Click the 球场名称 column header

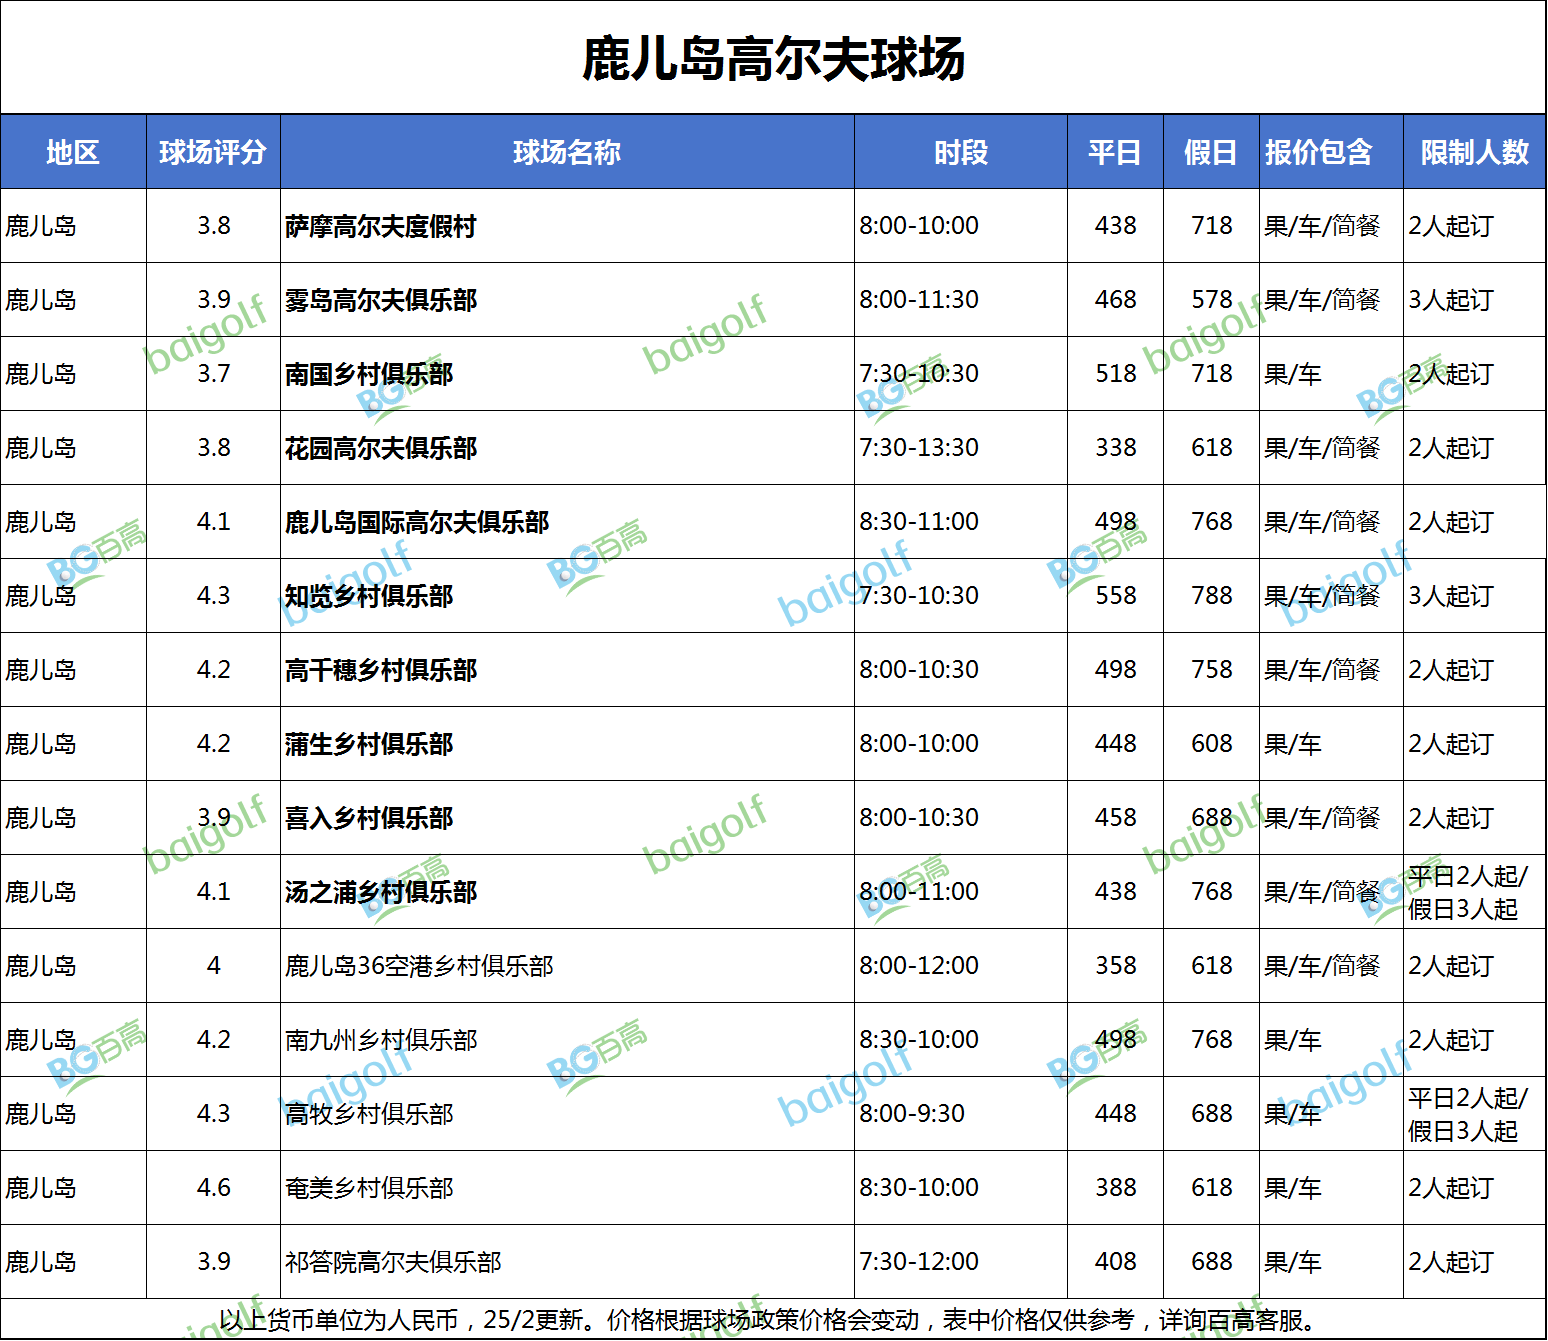[x=567, y=152]
